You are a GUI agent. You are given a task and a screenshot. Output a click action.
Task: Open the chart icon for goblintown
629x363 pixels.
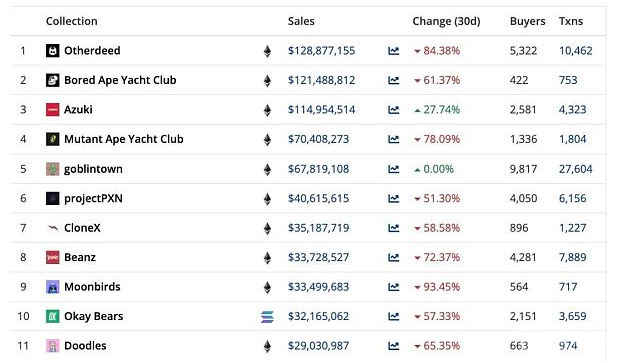click(x=393, y=169)
